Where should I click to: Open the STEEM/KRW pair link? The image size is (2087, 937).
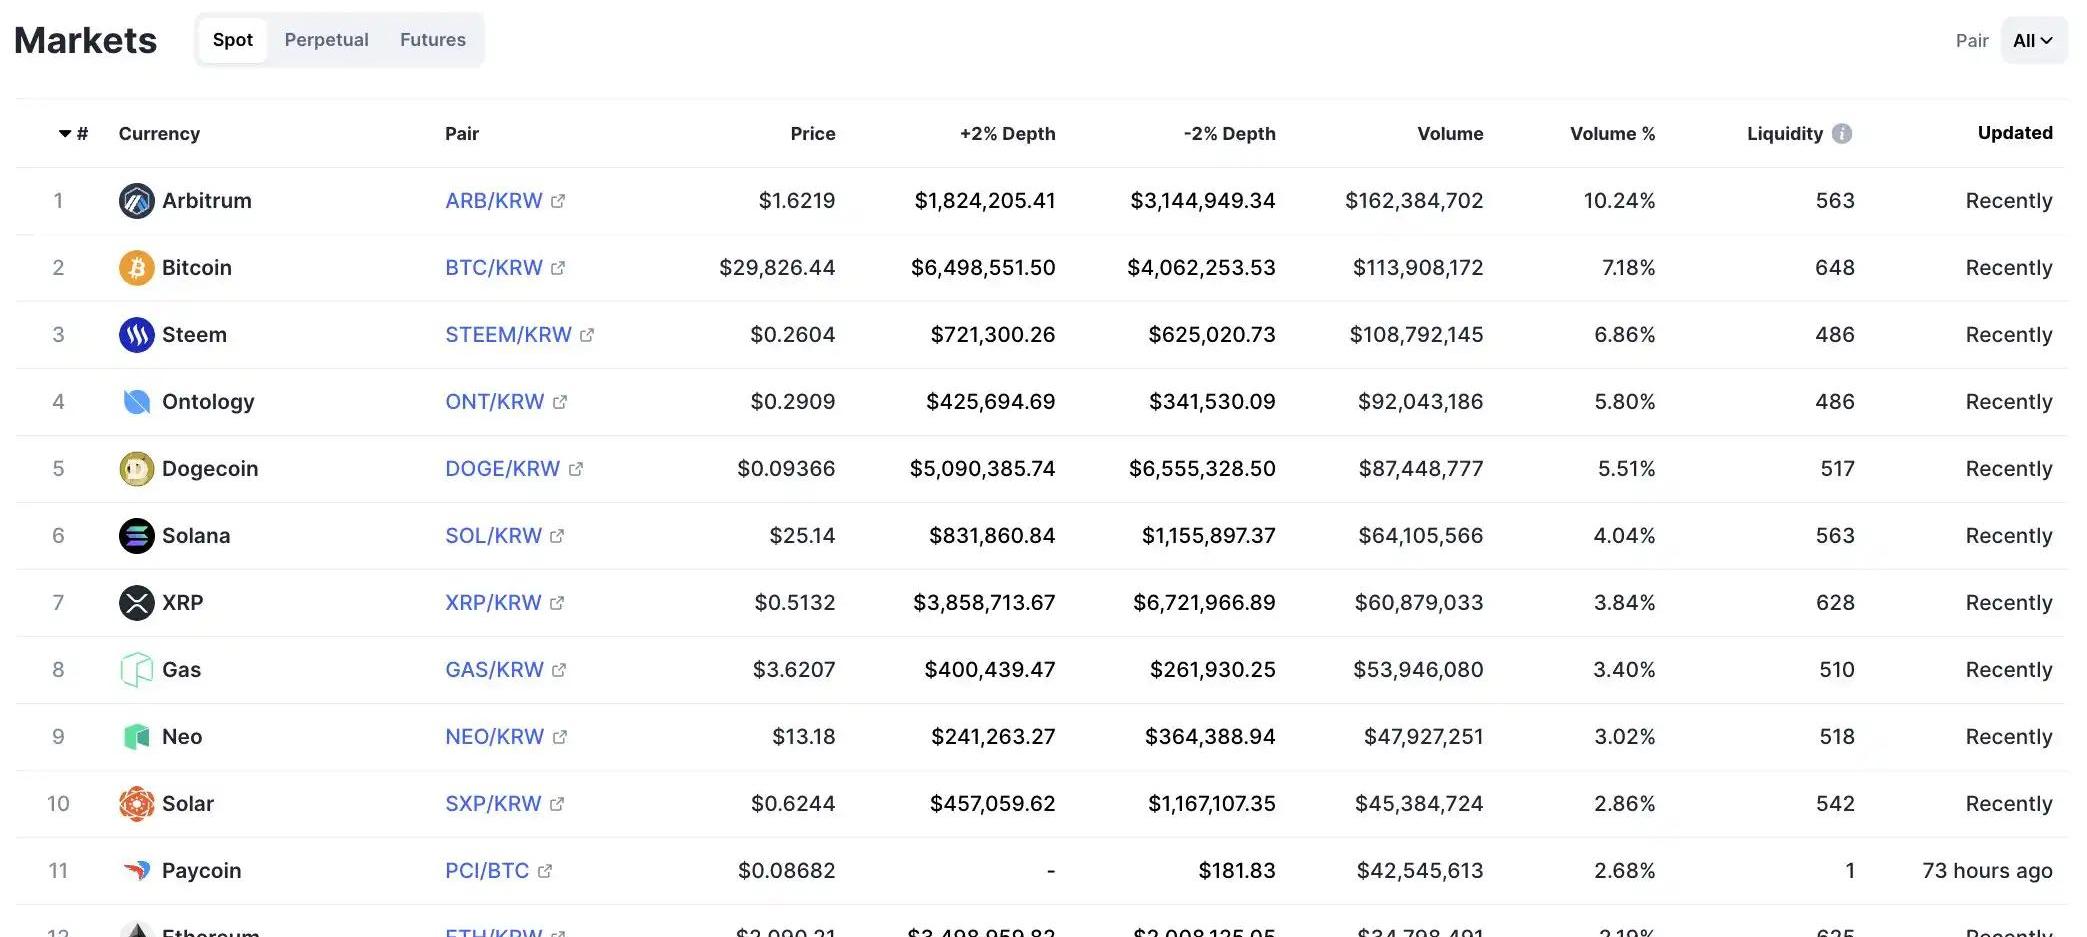pyautogui.click(x=508, y=335)
